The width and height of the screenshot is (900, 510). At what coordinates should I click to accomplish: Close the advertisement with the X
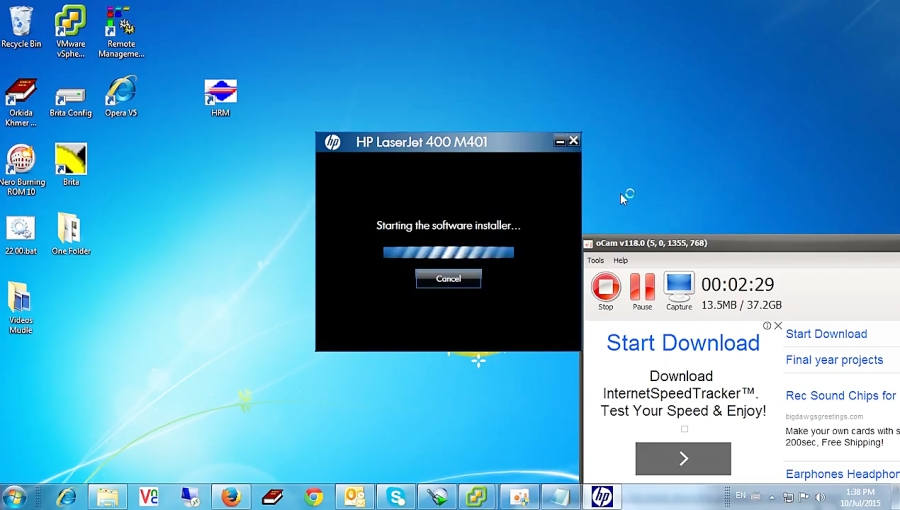pyautogui.click(x=778, y=325)
